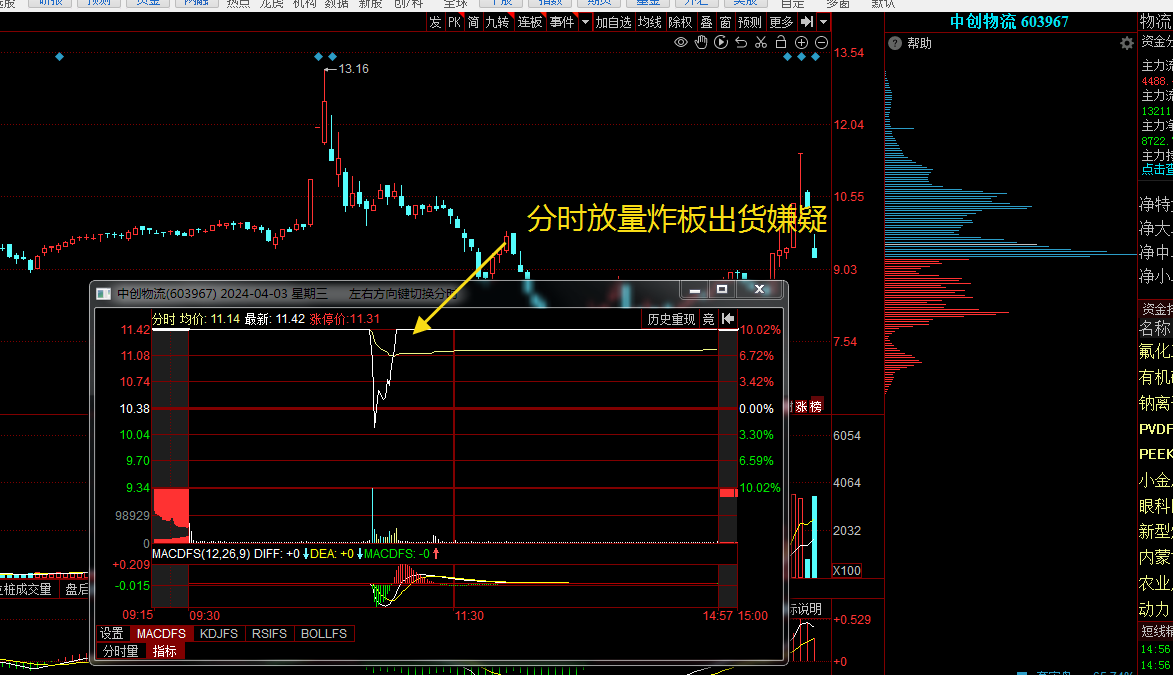This screenshot has height=675, width=1173.
Task: Select the hand pan tool
Action: pos(701,43)
